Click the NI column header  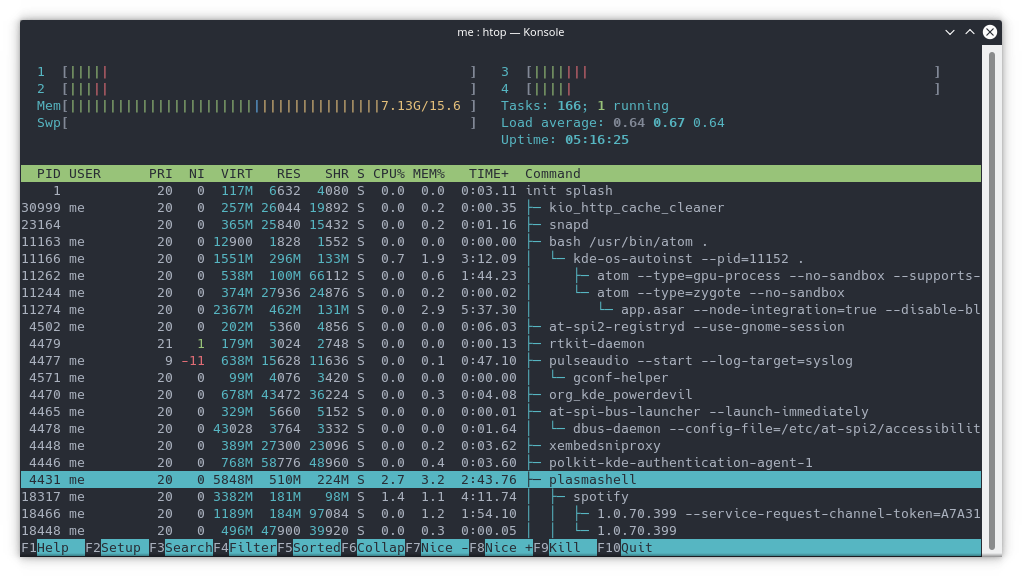pyautogui.click(x=196, y=173)
